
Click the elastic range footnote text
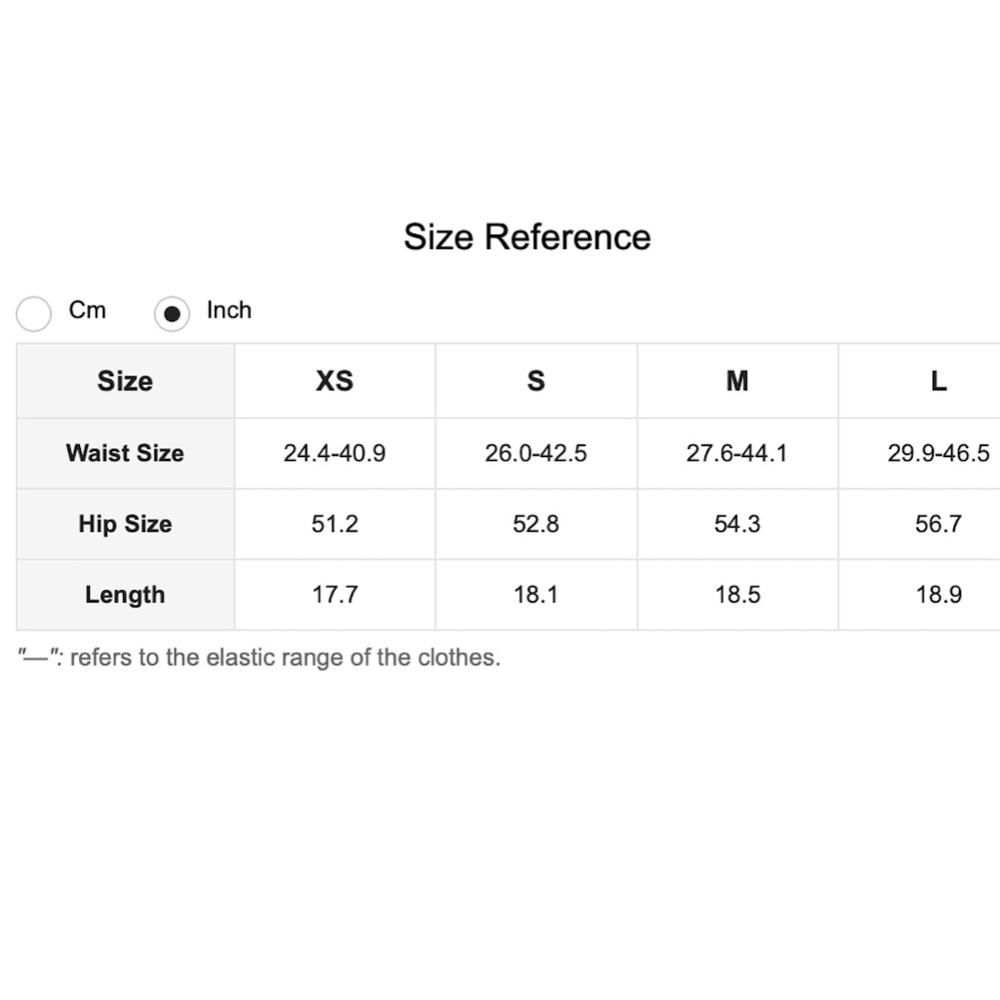pos(259,658)
